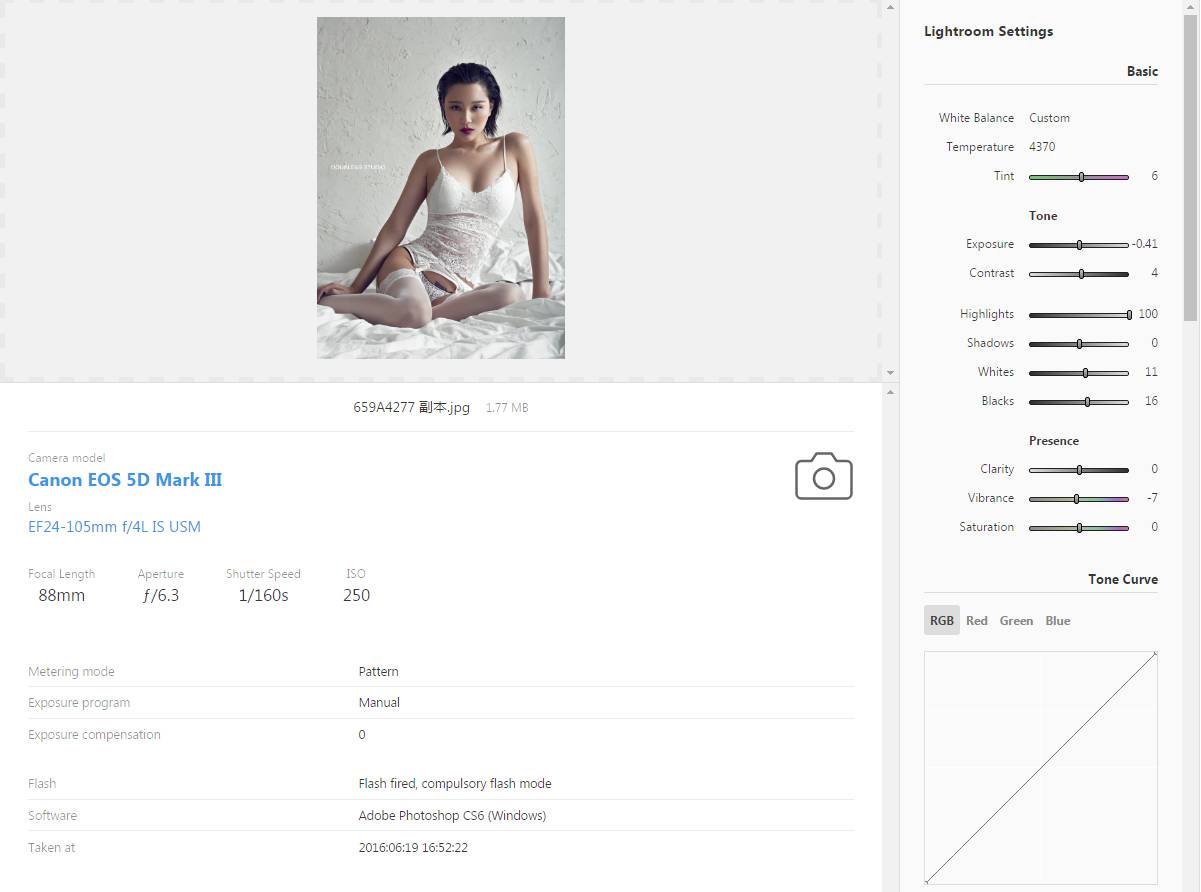Click the image pane scroll down arrow
Viewport: 1201px width, 892px height.
(890, 373)
